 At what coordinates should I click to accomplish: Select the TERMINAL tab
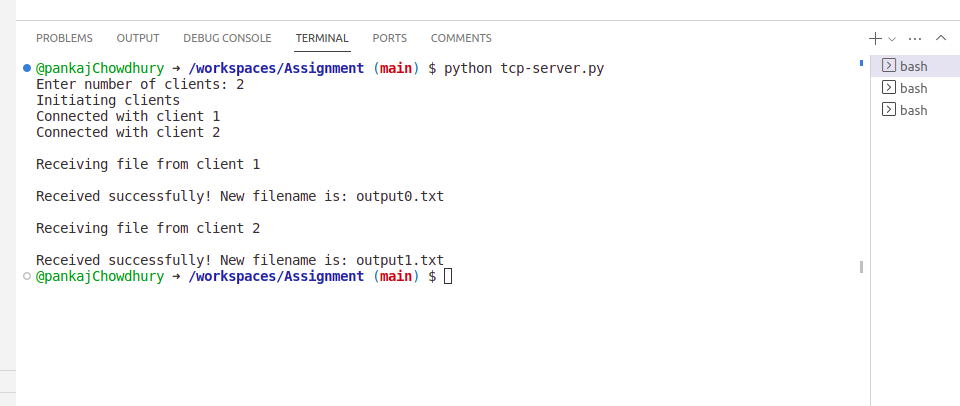(322, 38)
